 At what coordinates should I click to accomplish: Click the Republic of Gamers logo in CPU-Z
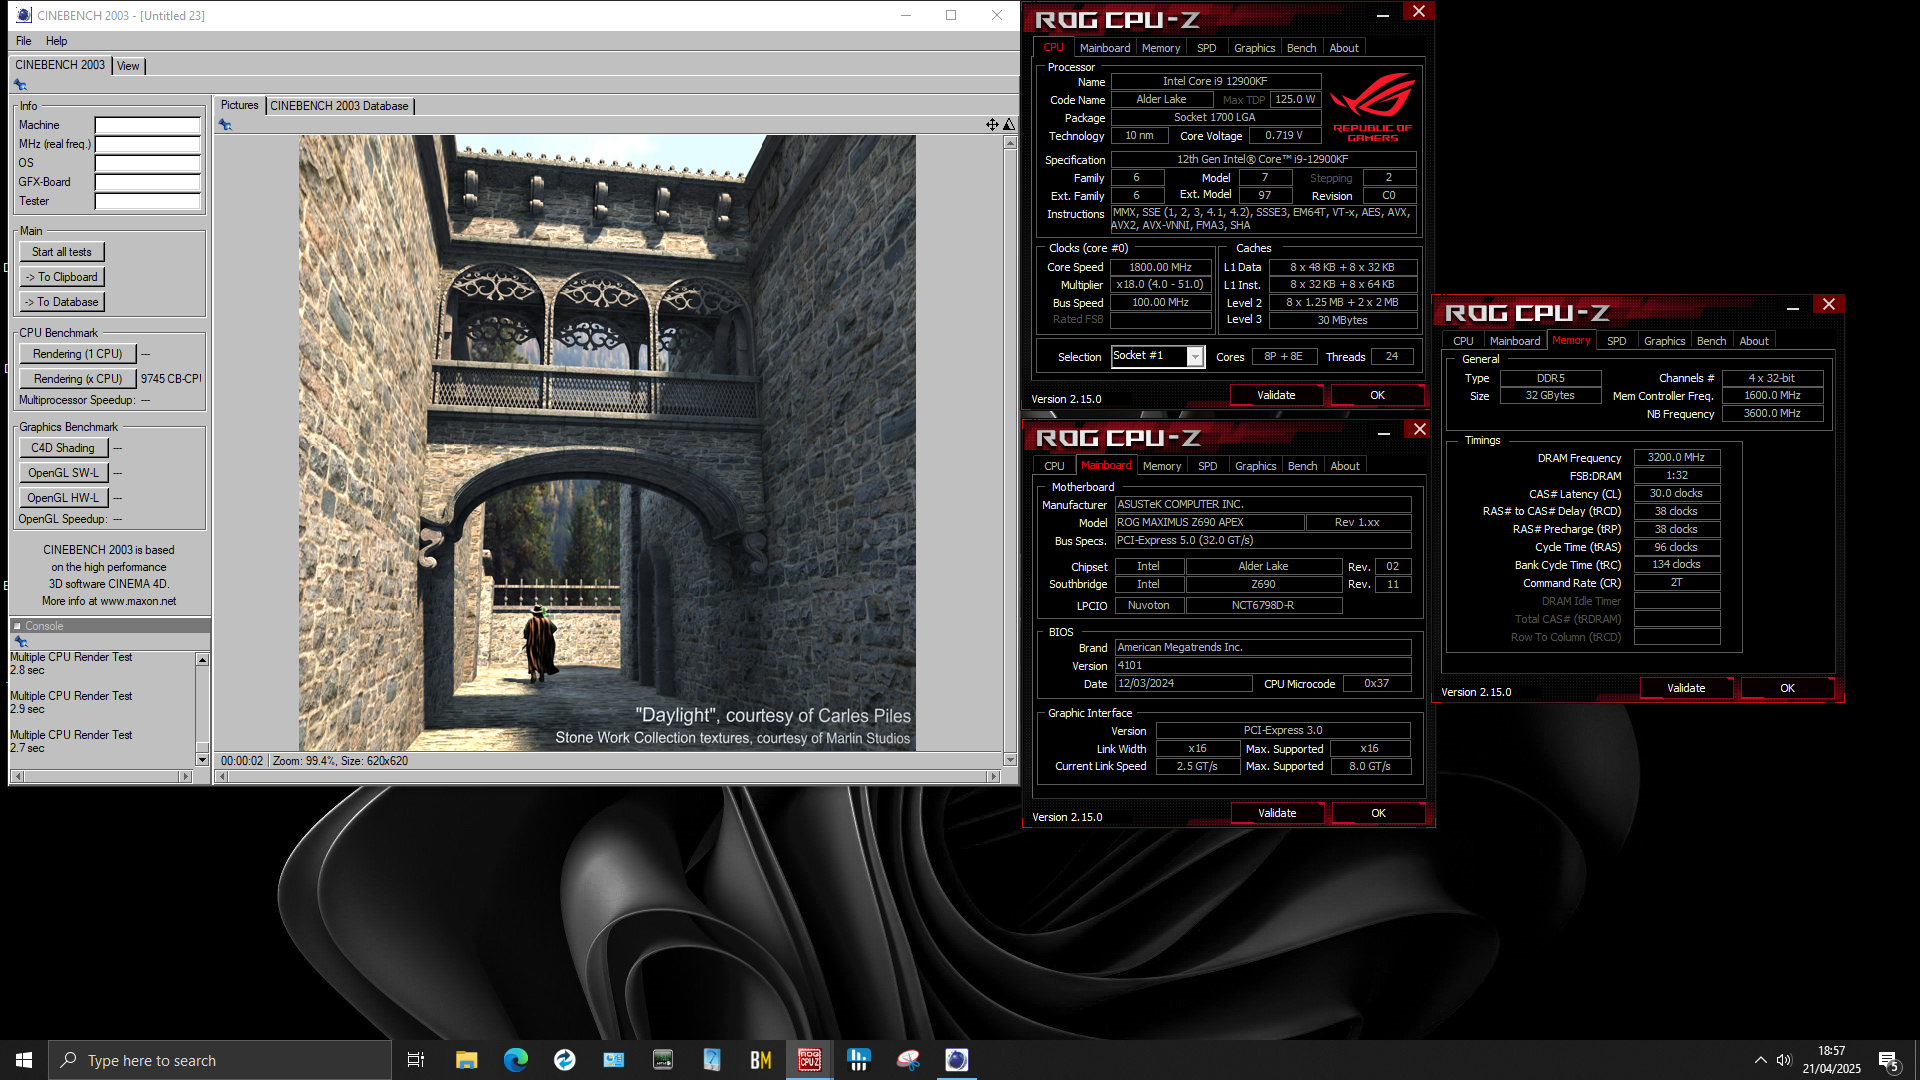click(1373, 106)
